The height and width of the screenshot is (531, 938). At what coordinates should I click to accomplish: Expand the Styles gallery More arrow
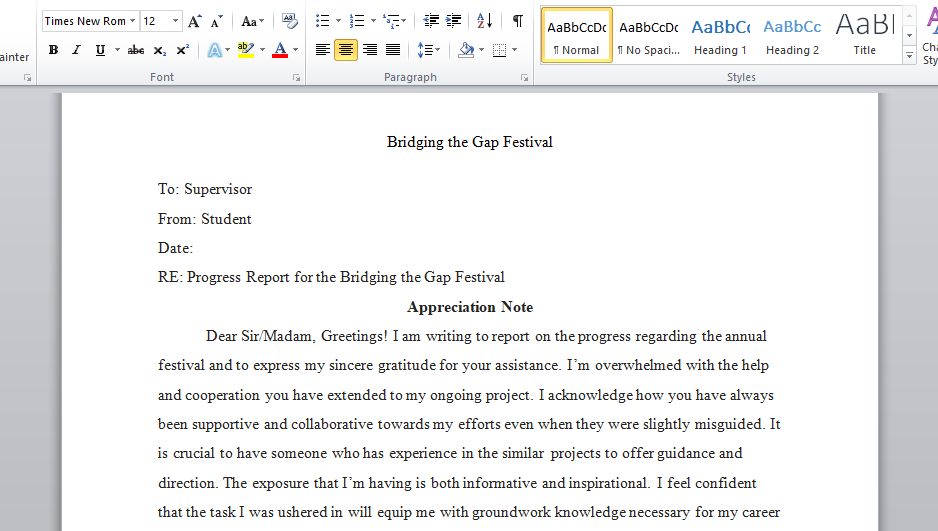909,56
